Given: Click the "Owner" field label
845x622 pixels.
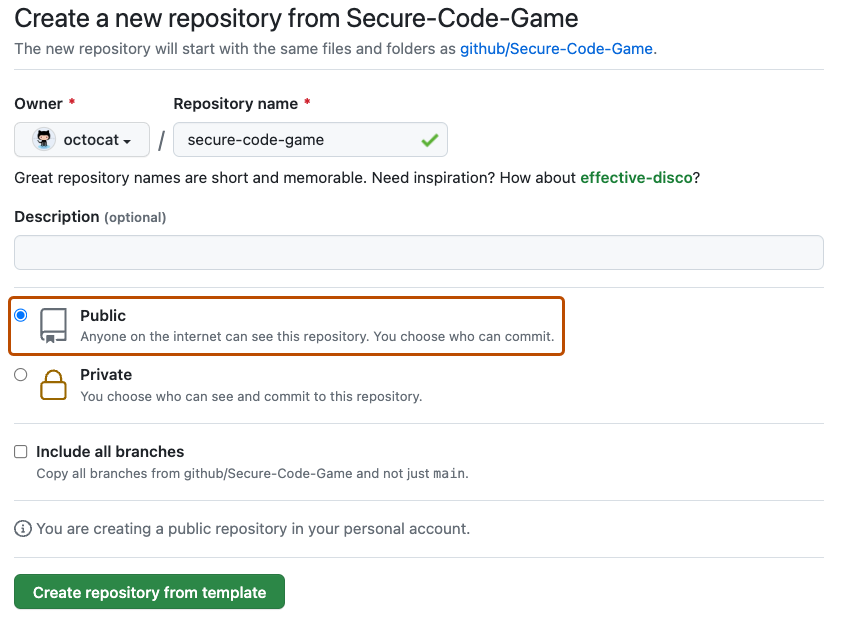Looking at the screenshot, I should 39,104.
